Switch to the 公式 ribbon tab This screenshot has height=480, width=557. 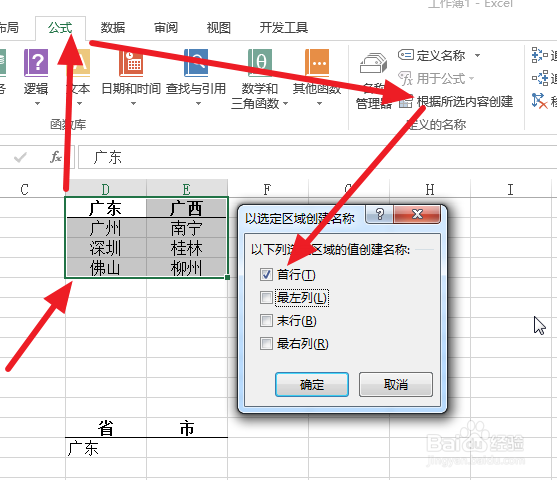pos(60,28)
